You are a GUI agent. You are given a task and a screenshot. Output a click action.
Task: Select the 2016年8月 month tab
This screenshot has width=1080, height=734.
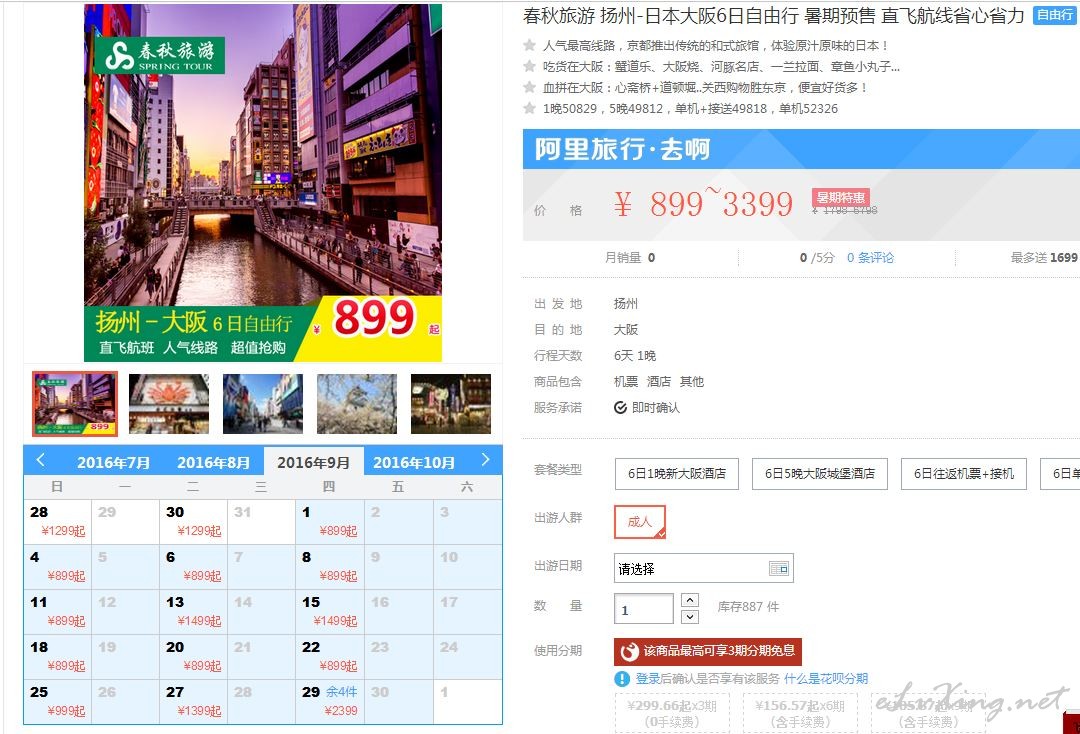click(x=213, y=463)
